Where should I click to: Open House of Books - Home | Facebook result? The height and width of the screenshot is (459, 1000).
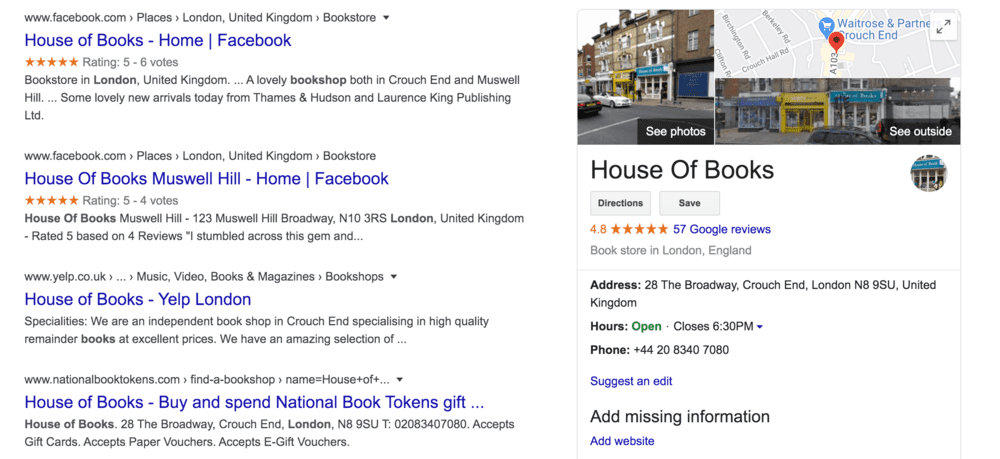click(158, 40)
